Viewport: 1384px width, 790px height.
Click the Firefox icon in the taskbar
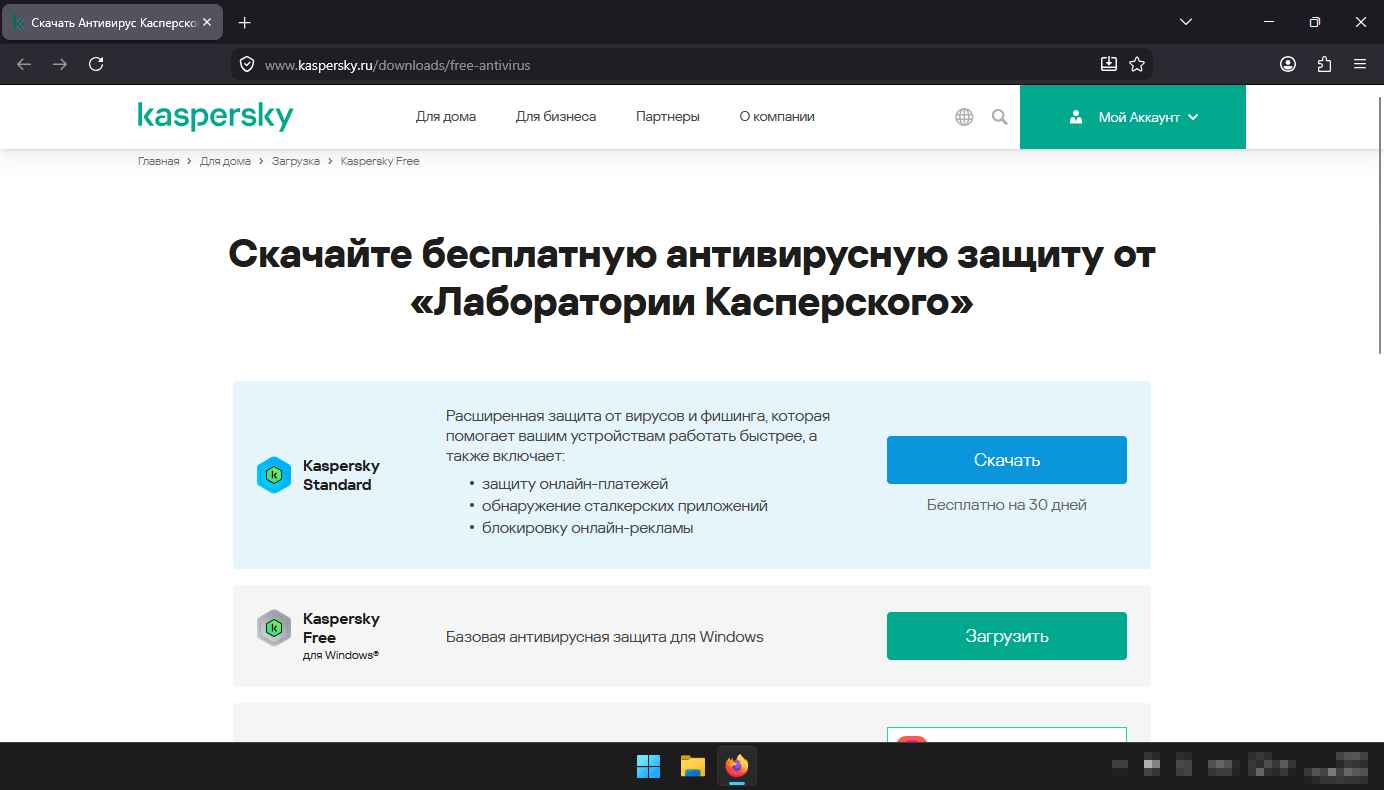coord(737,766)
